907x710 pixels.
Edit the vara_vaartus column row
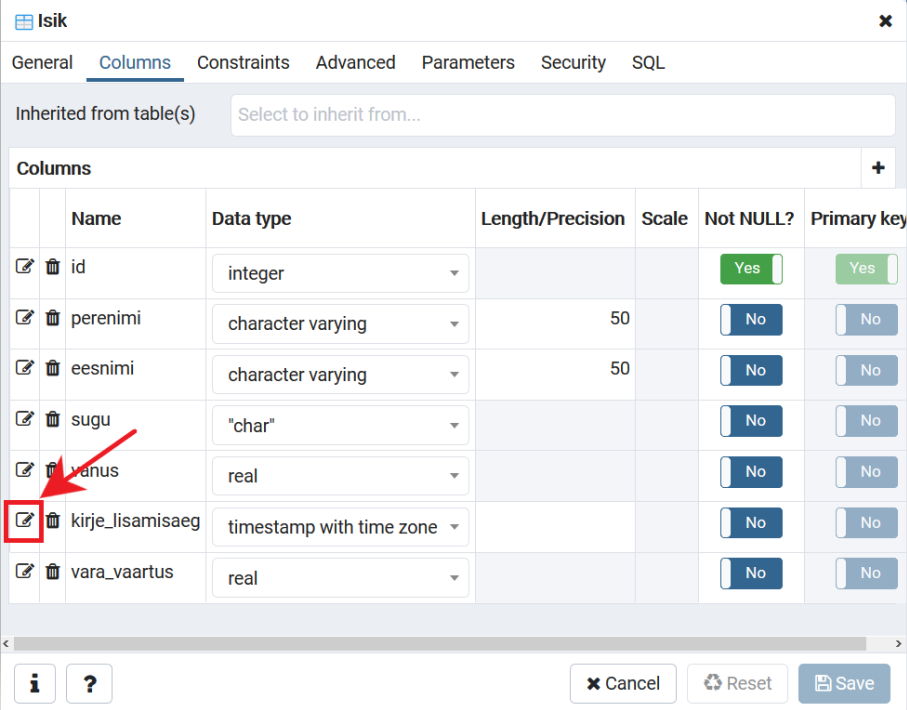click(24, 571)
